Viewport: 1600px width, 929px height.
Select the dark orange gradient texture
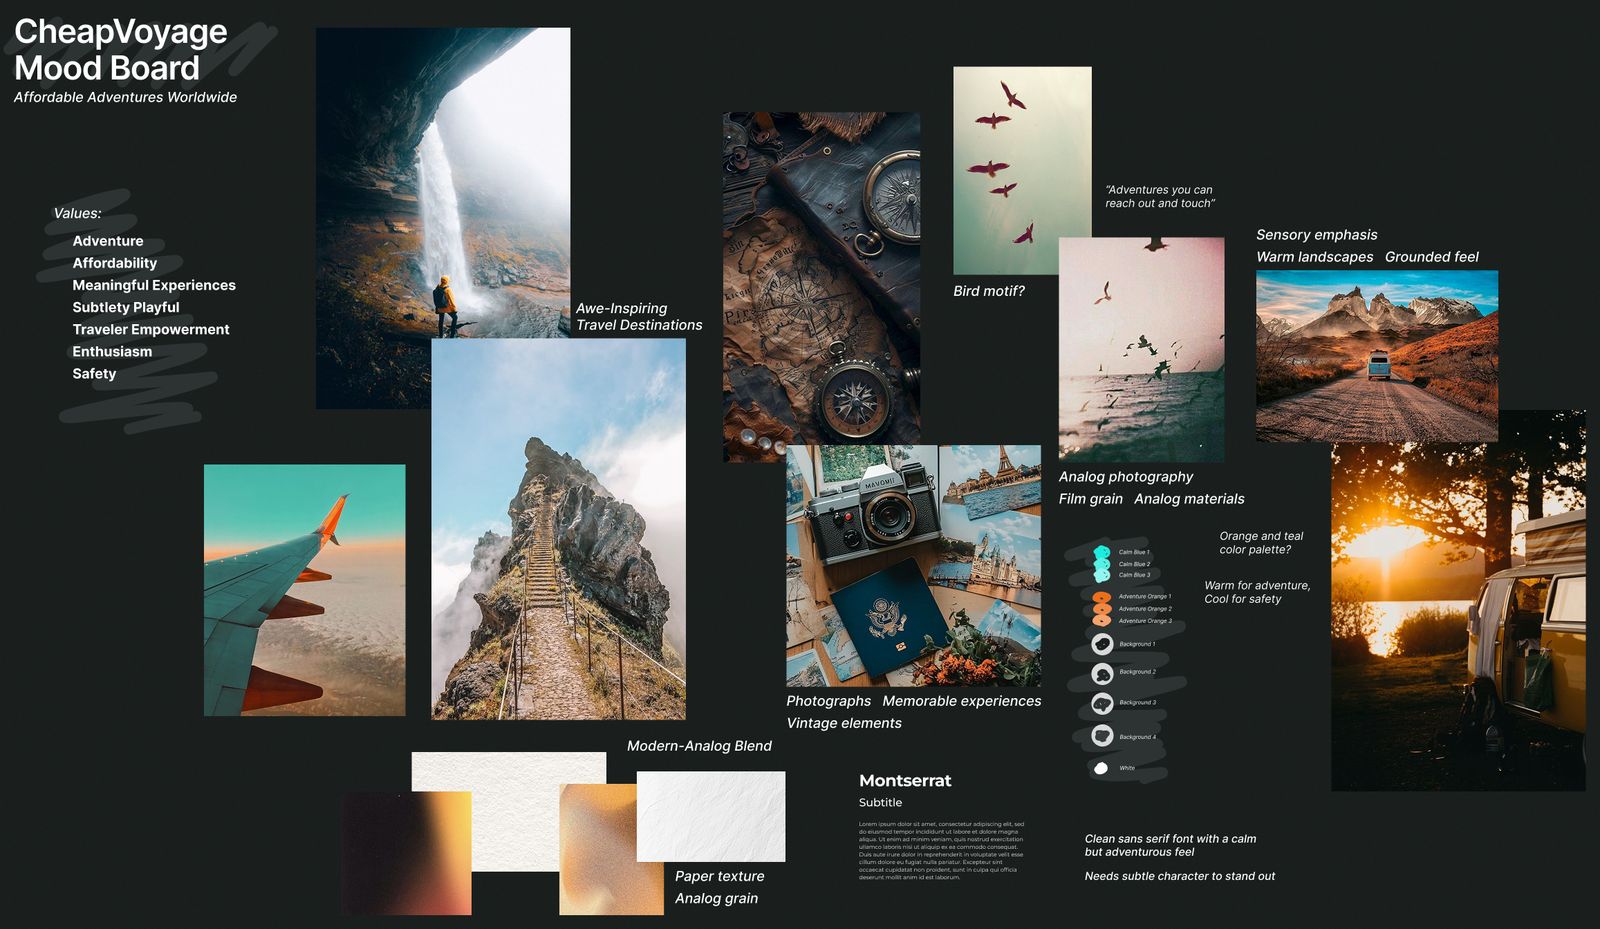(x=405, y=853)
